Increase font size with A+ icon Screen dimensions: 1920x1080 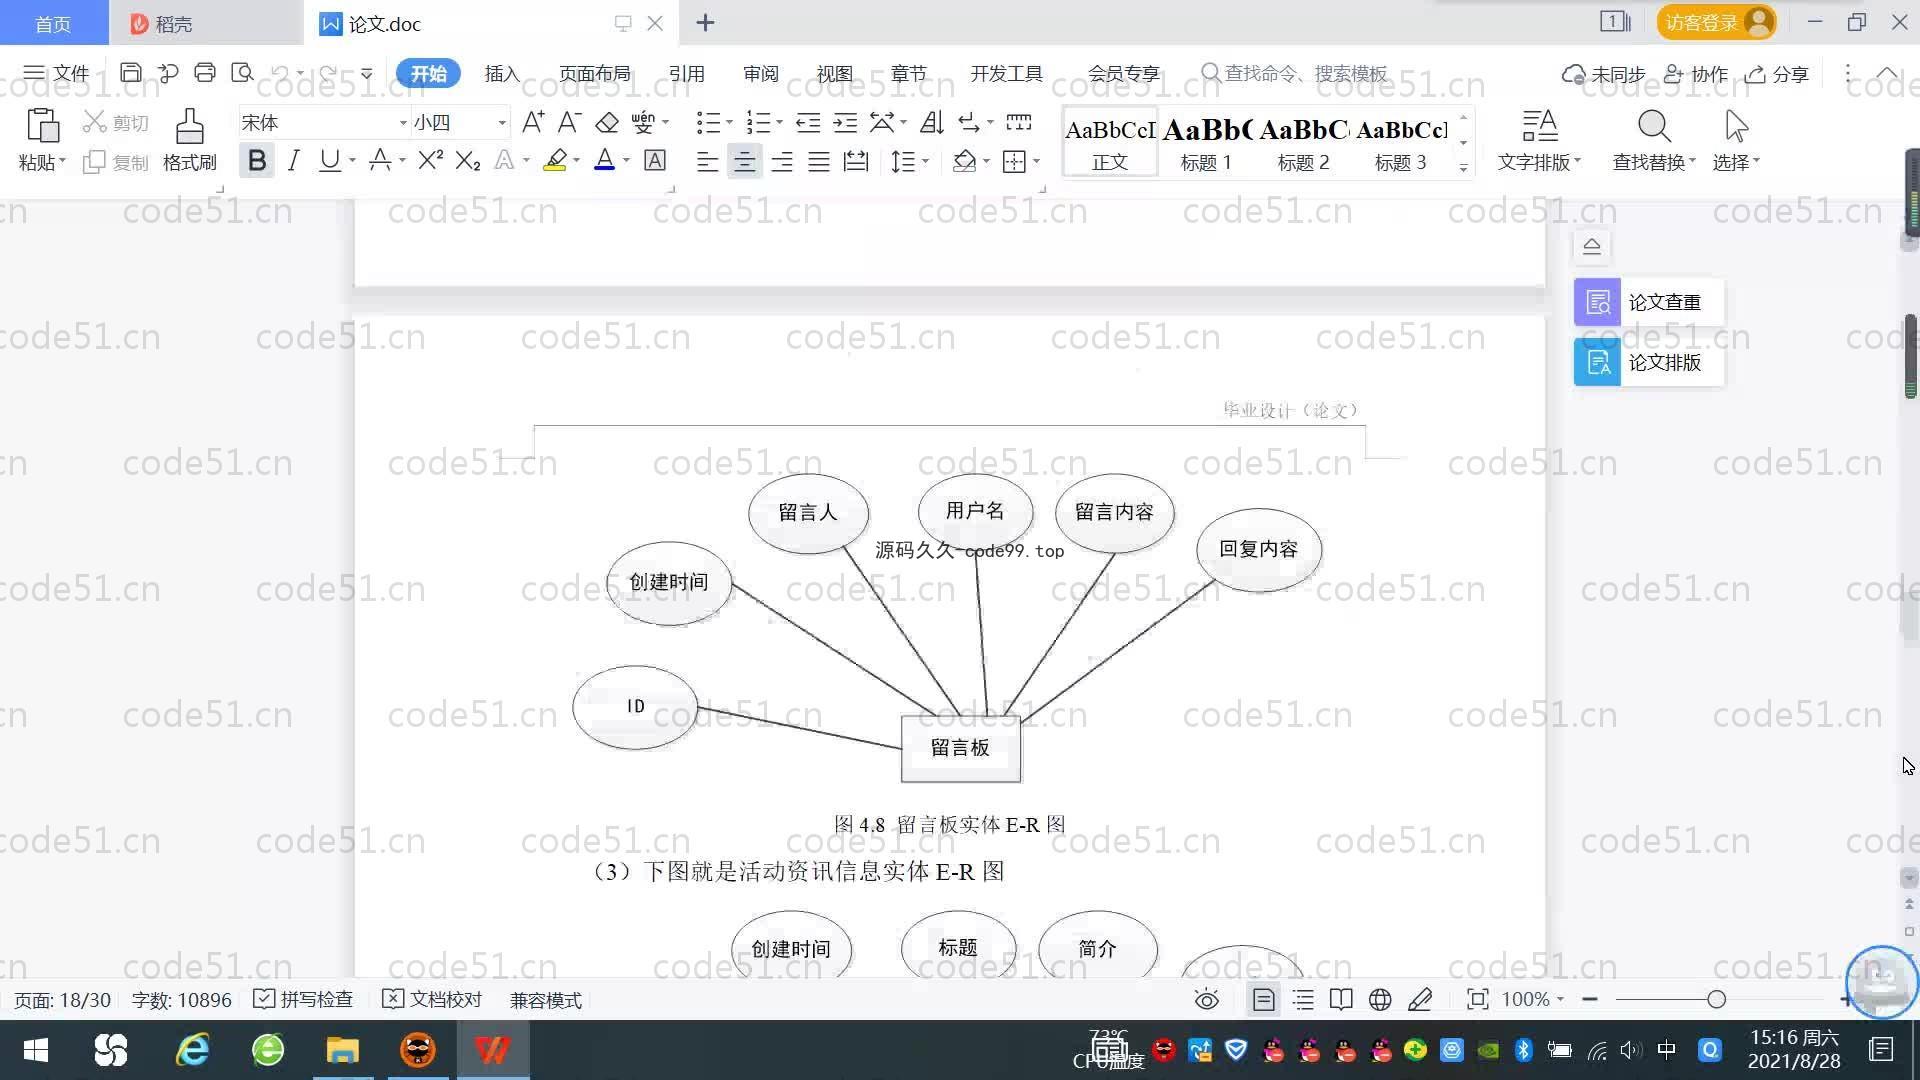(533, 122)
